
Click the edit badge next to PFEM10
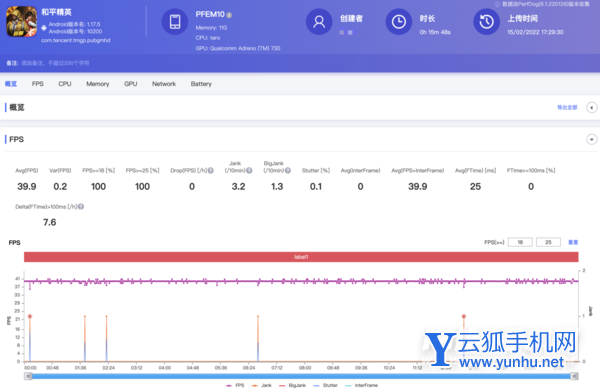coord(229,15)
